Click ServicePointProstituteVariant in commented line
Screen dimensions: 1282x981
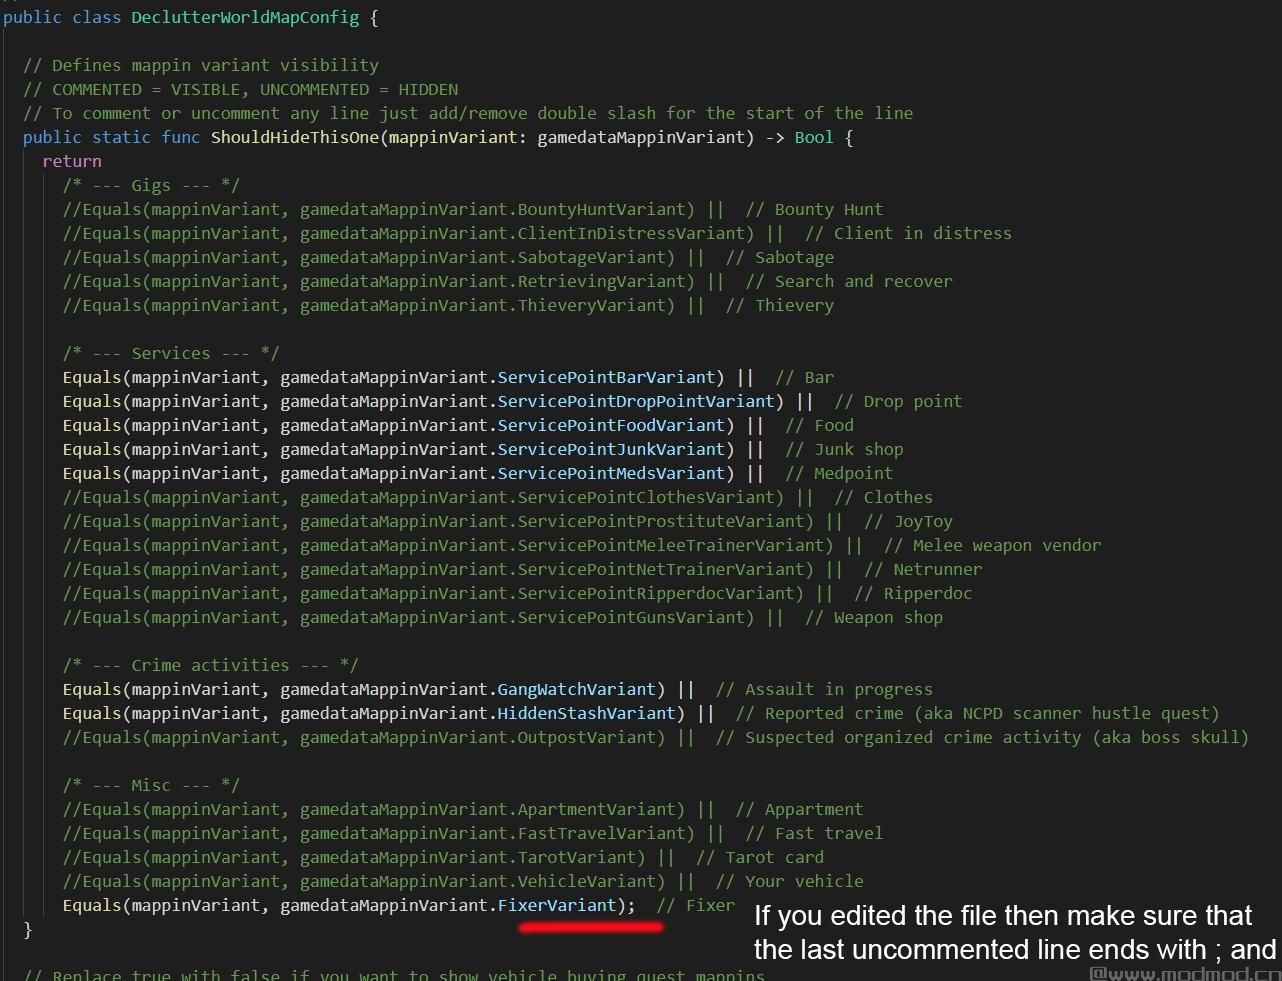(661, 521)
